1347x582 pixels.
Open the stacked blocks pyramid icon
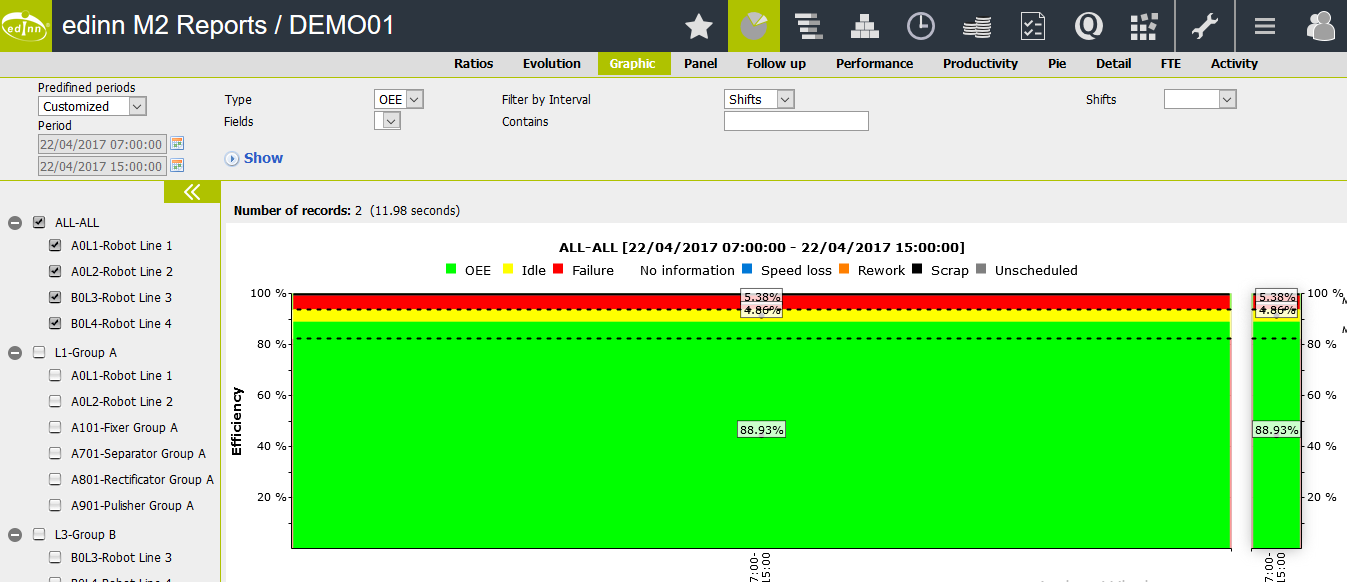[x=865, y=26]
